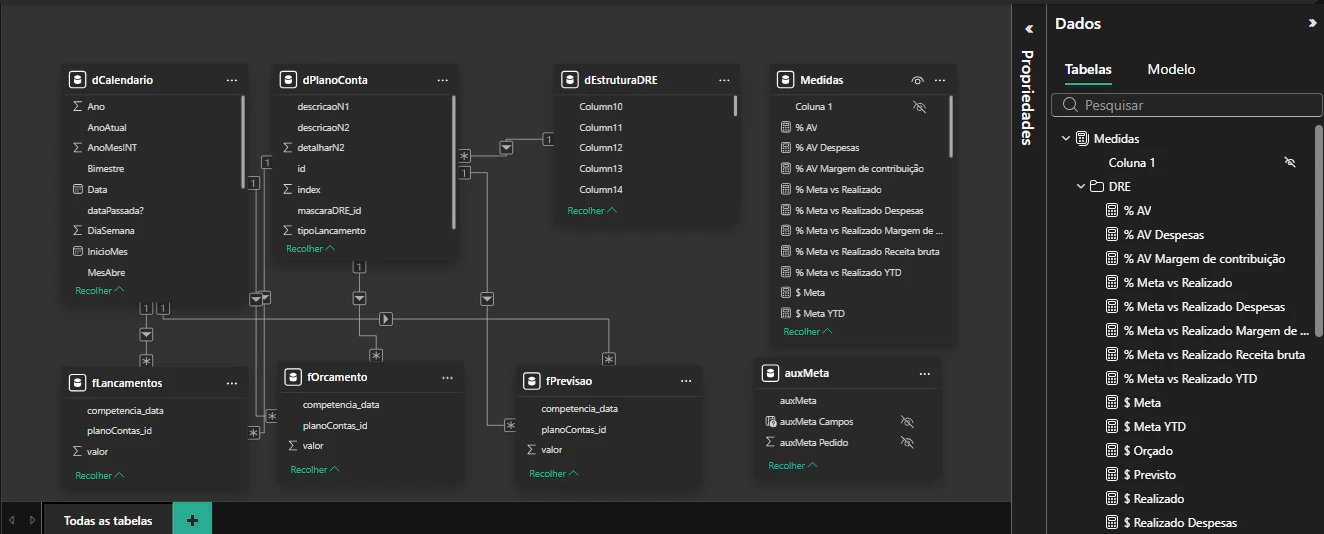Screen dimensions: 1324x534
Task: Expand the Propriedades pane
Action: [1028, 29]
